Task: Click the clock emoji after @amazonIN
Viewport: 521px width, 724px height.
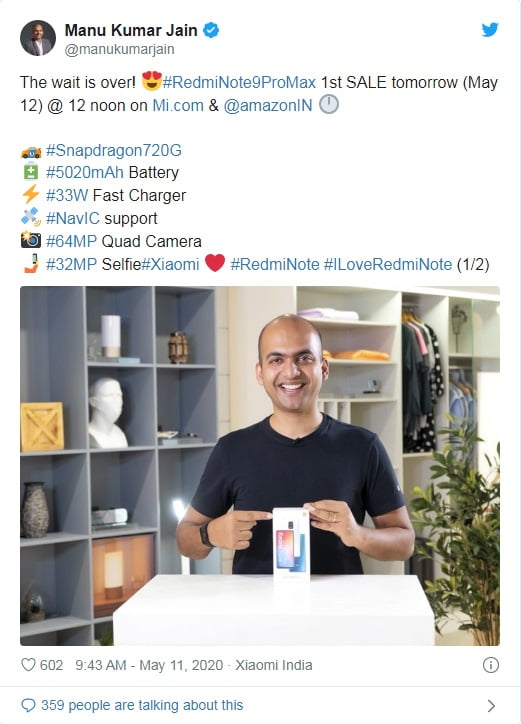Action: click(x=329, y=104)
